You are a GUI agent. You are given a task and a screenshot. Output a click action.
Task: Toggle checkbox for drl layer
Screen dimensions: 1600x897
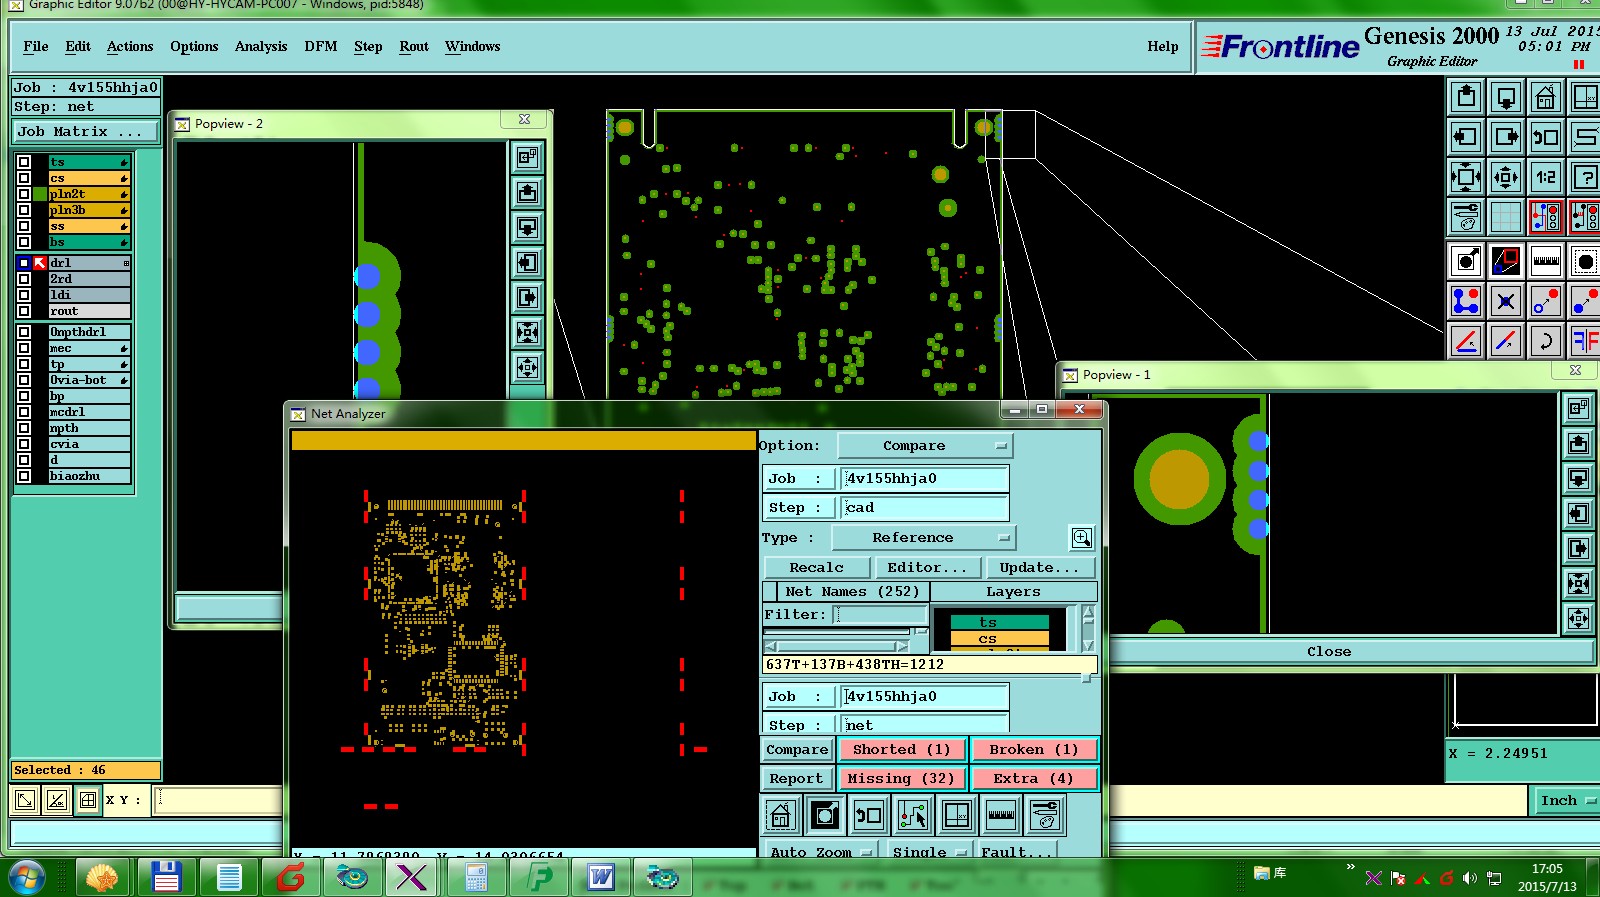[24, 263]
